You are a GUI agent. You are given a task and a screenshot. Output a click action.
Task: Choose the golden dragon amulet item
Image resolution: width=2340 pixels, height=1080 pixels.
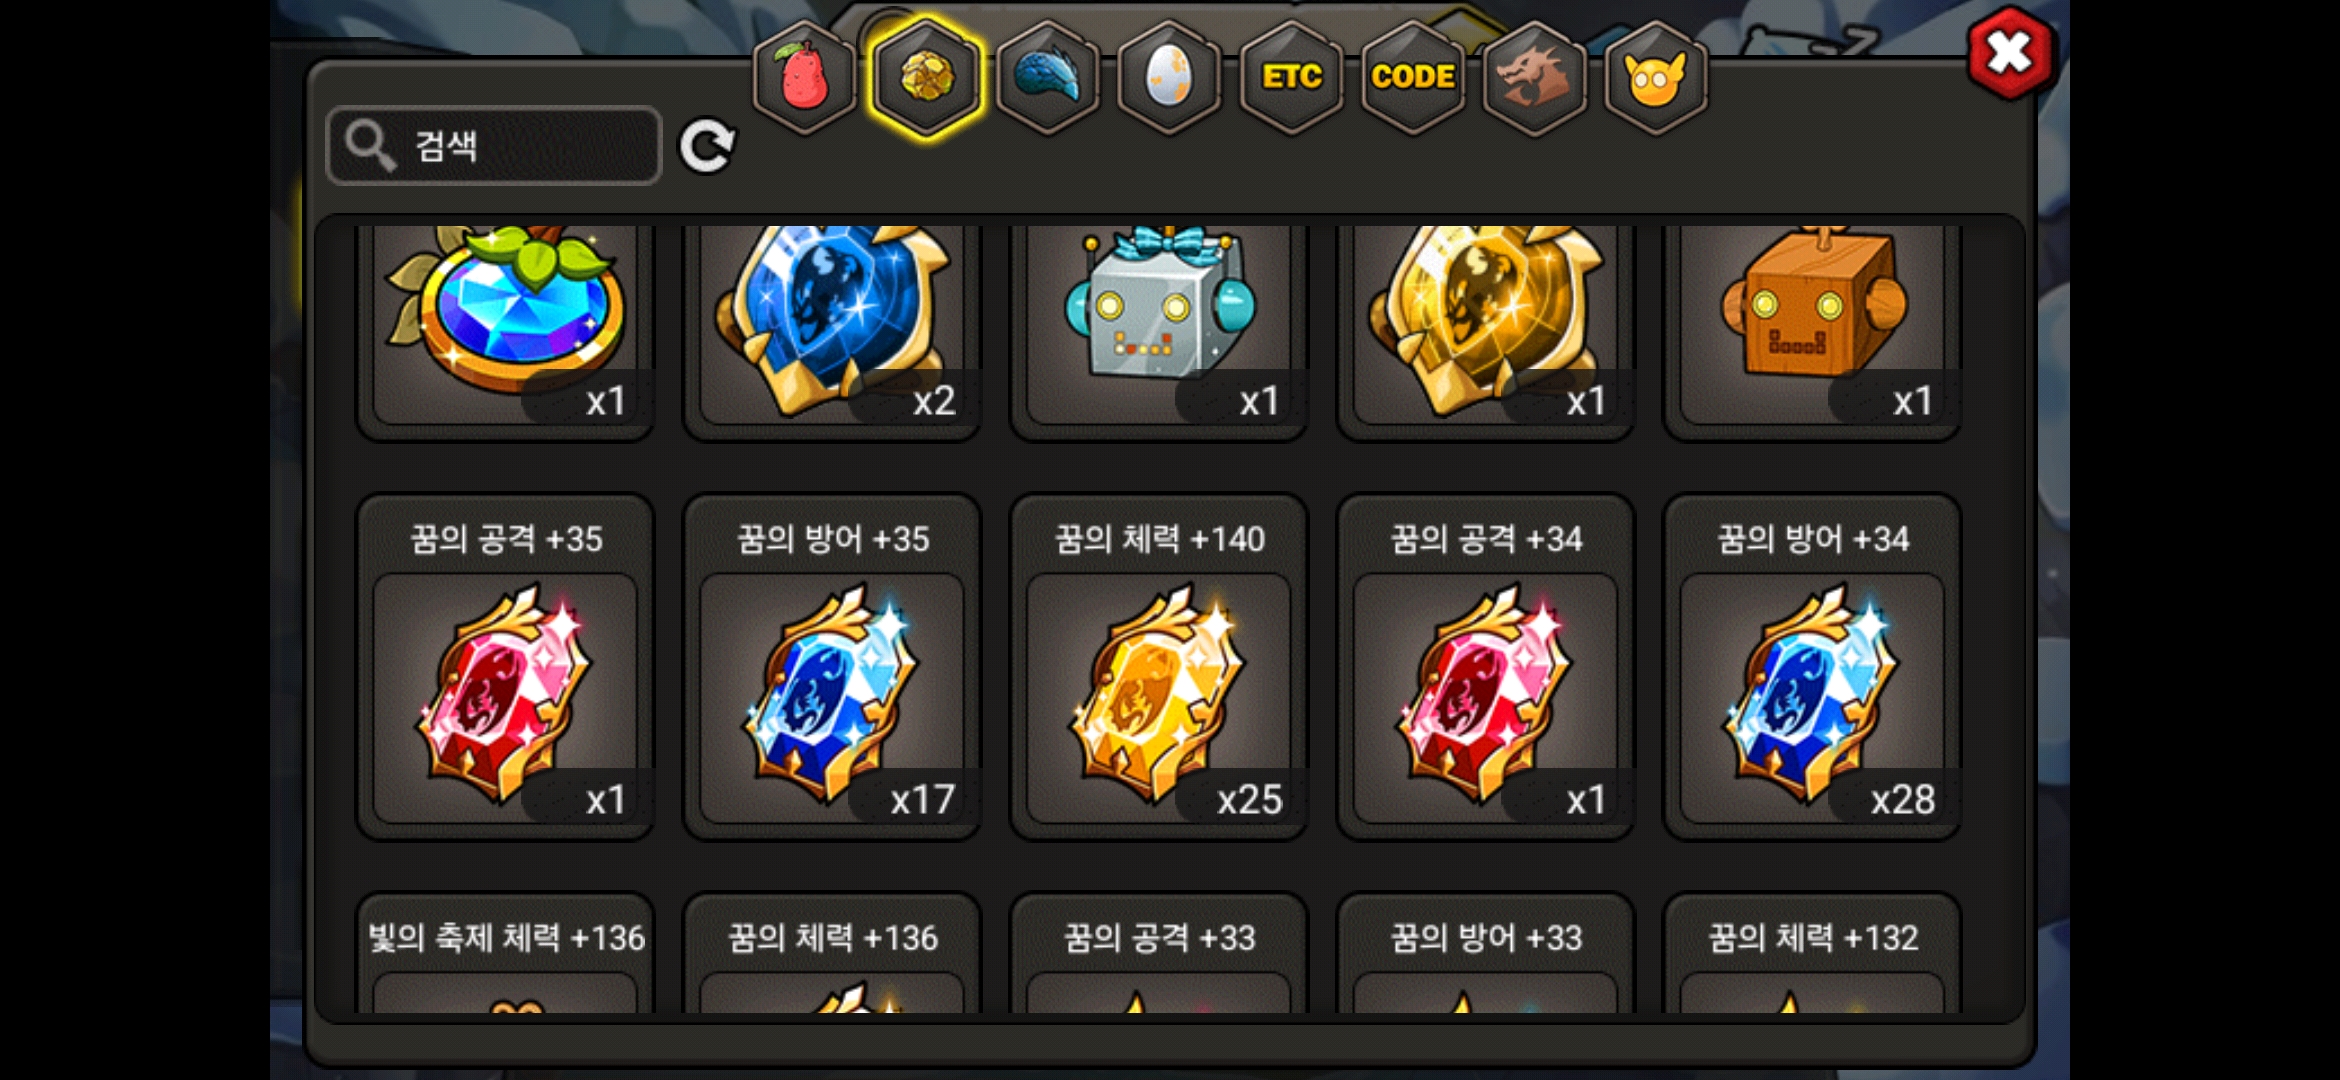pos(1486,330)
